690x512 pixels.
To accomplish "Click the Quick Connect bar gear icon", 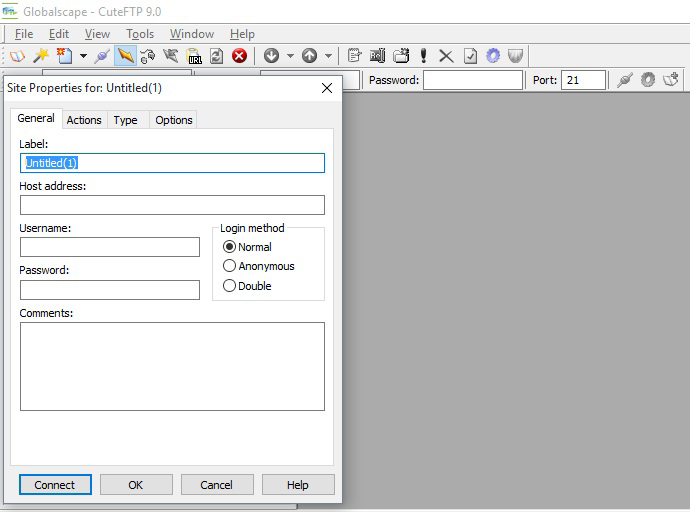I will click(x=647, y=80).
